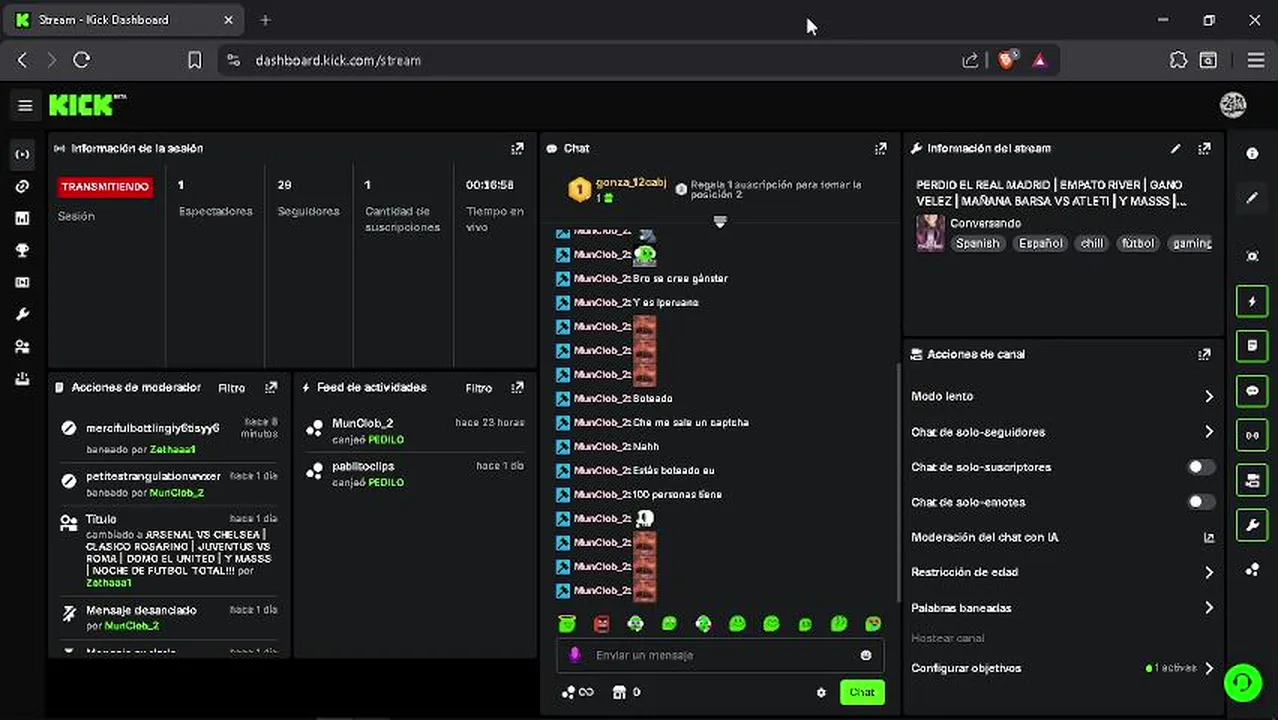Click the screenshot focus icon in the right sidebar
Image resolution: width=1278 pixels, height=720 pixels.
pyautogui.click(x=1252, y=256)
